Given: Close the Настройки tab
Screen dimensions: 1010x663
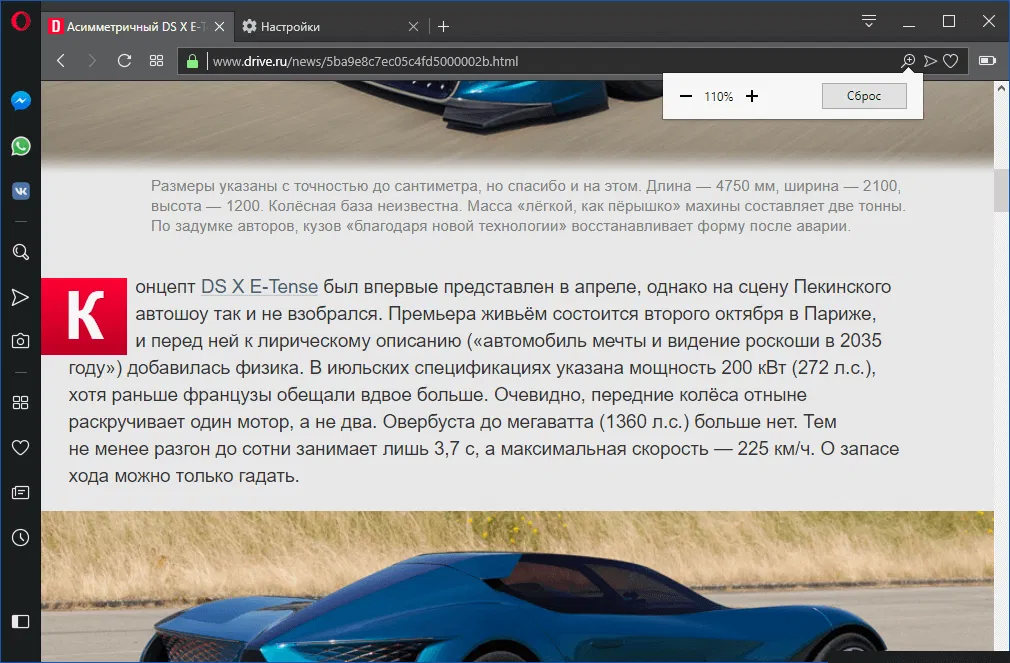Looking at the screenshot, I should (x=414, y=26).
